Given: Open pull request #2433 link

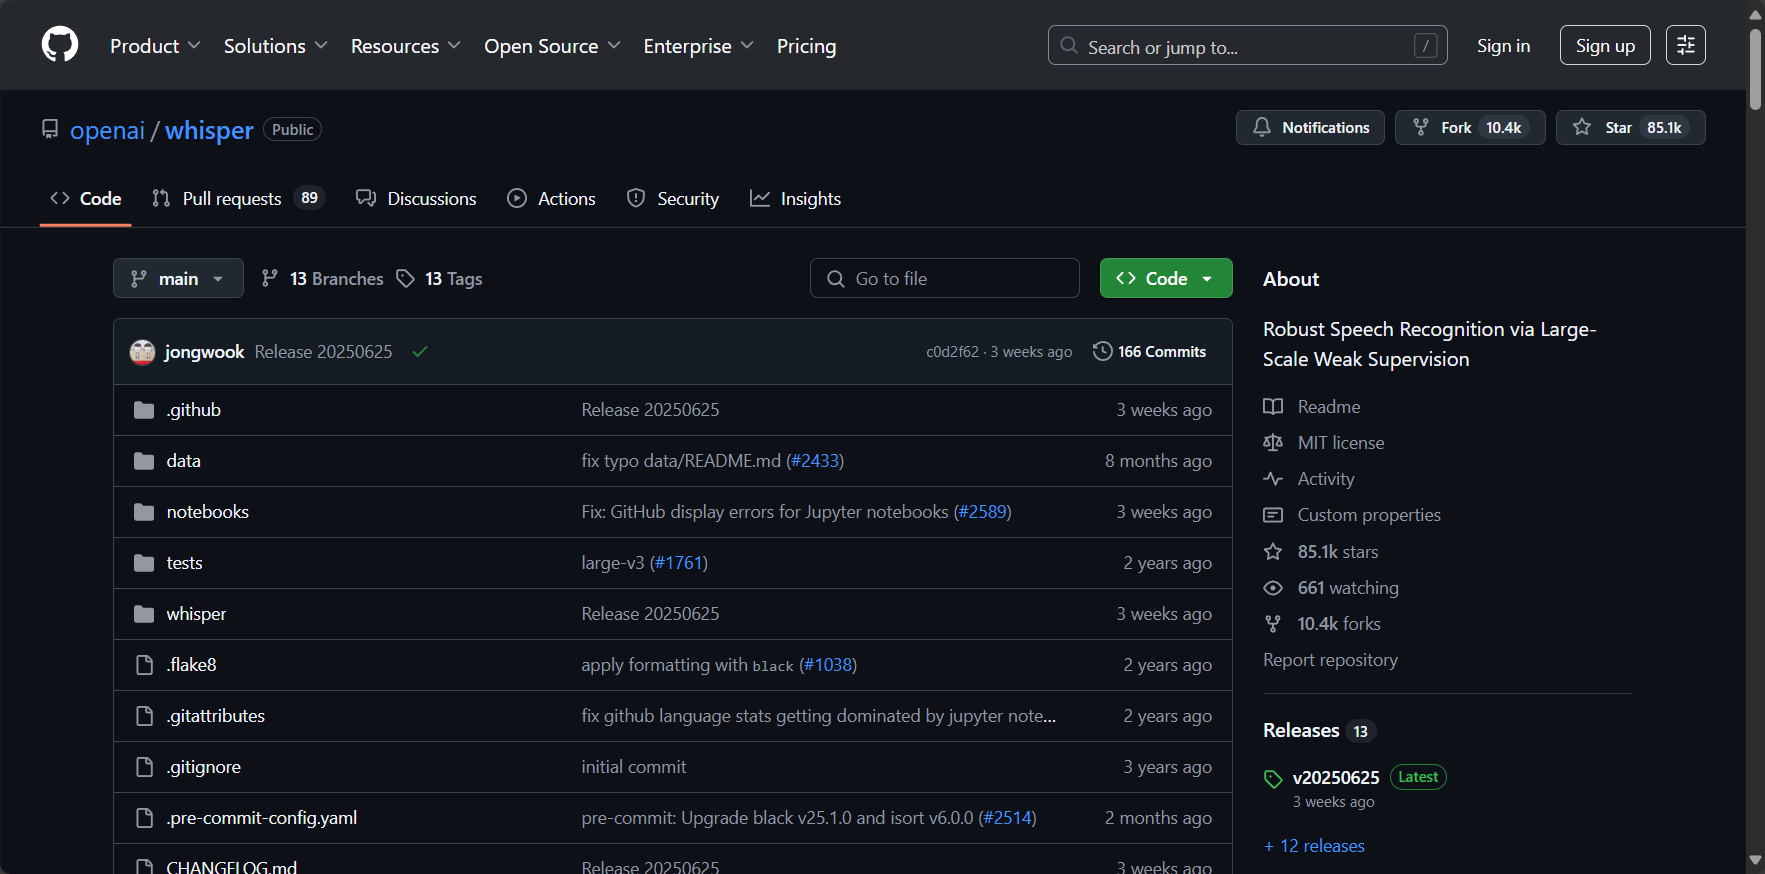Looking at the screenshot, I should (x=815, y=461).
